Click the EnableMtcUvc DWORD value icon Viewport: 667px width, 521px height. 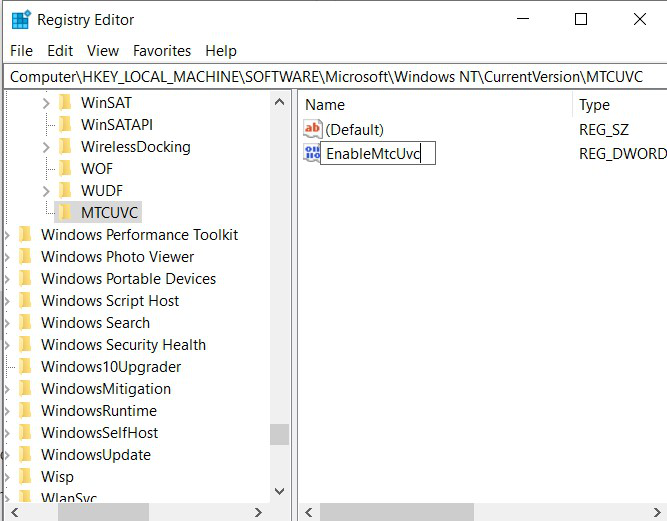312,153
